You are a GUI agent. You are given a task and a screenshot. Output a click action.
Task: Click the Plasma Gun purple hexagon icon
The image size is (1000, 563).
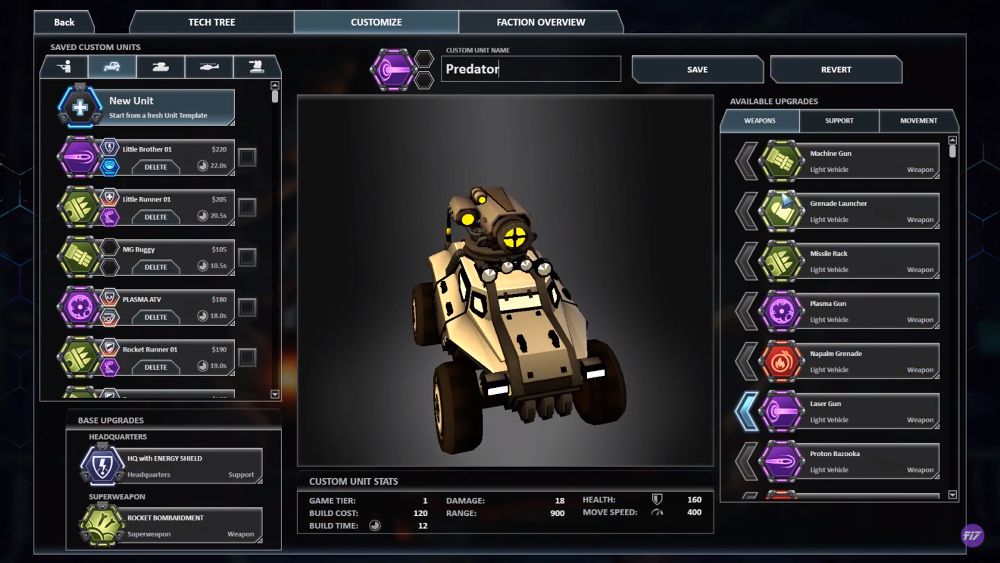781,311
